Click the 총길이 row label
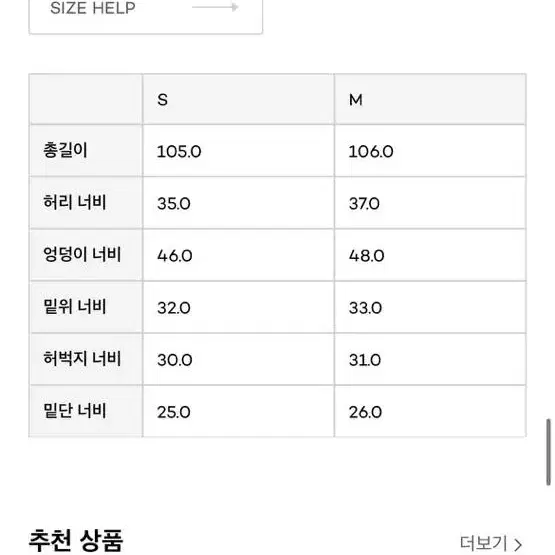555x555 pixels. pos(65,150)
